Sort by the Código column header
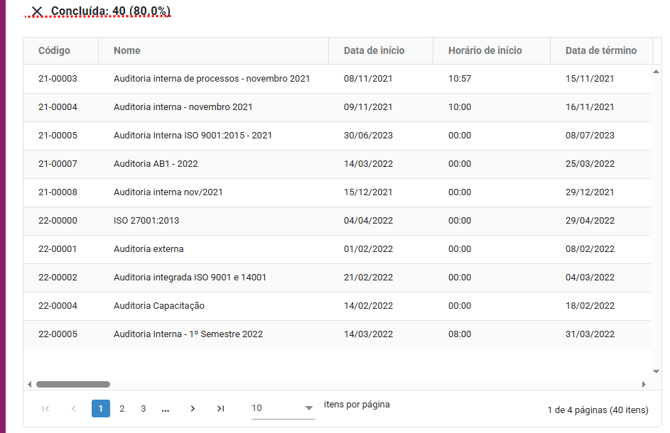The image size is (670, 433). [54, 50]
